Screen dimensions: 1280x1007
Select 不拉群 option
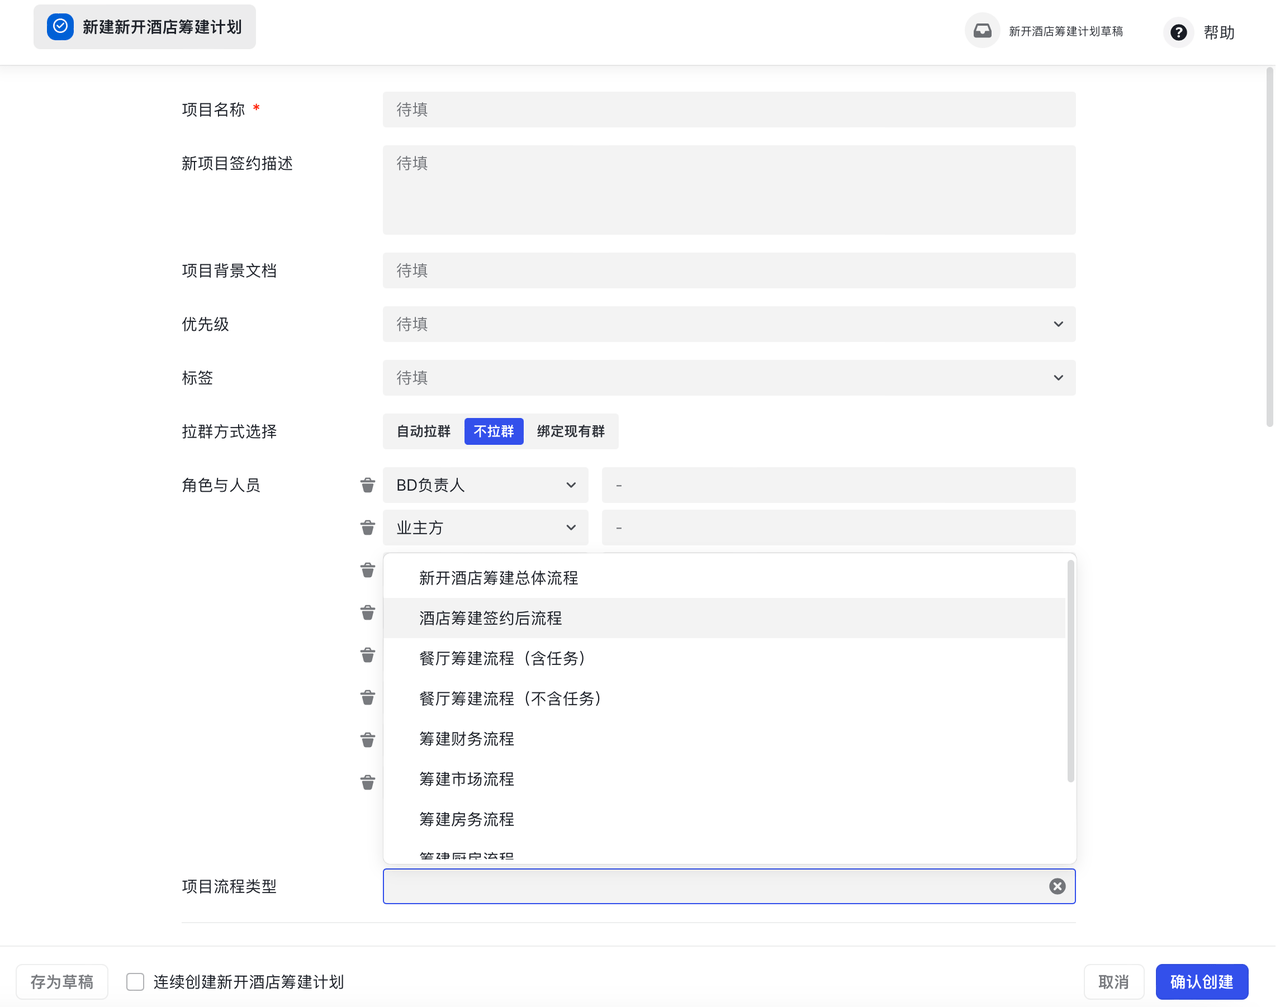tap(494, 431)
